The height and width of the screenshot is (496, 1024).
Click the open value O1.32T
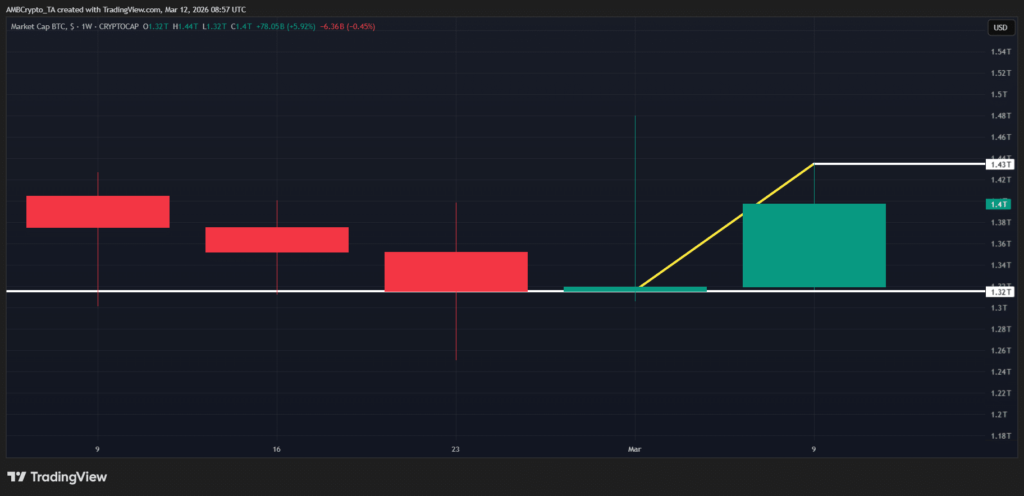pyautogui.click(x=153, y=27)
